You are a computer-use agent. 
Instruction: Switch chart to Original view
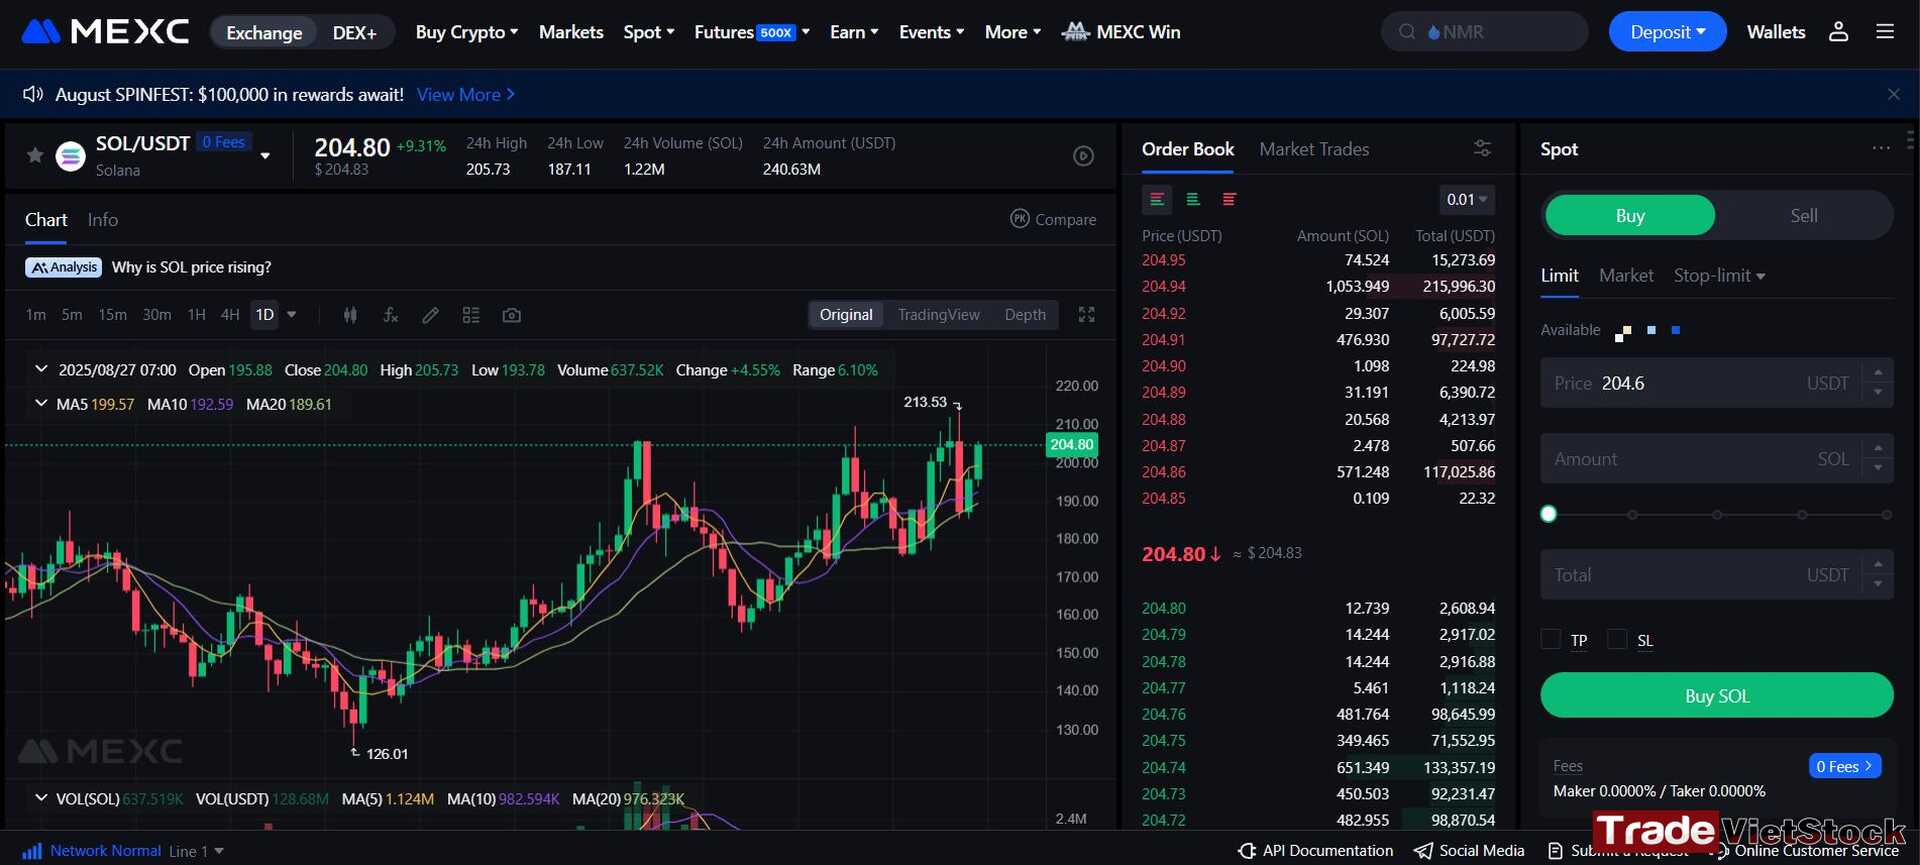click(846, 314)
